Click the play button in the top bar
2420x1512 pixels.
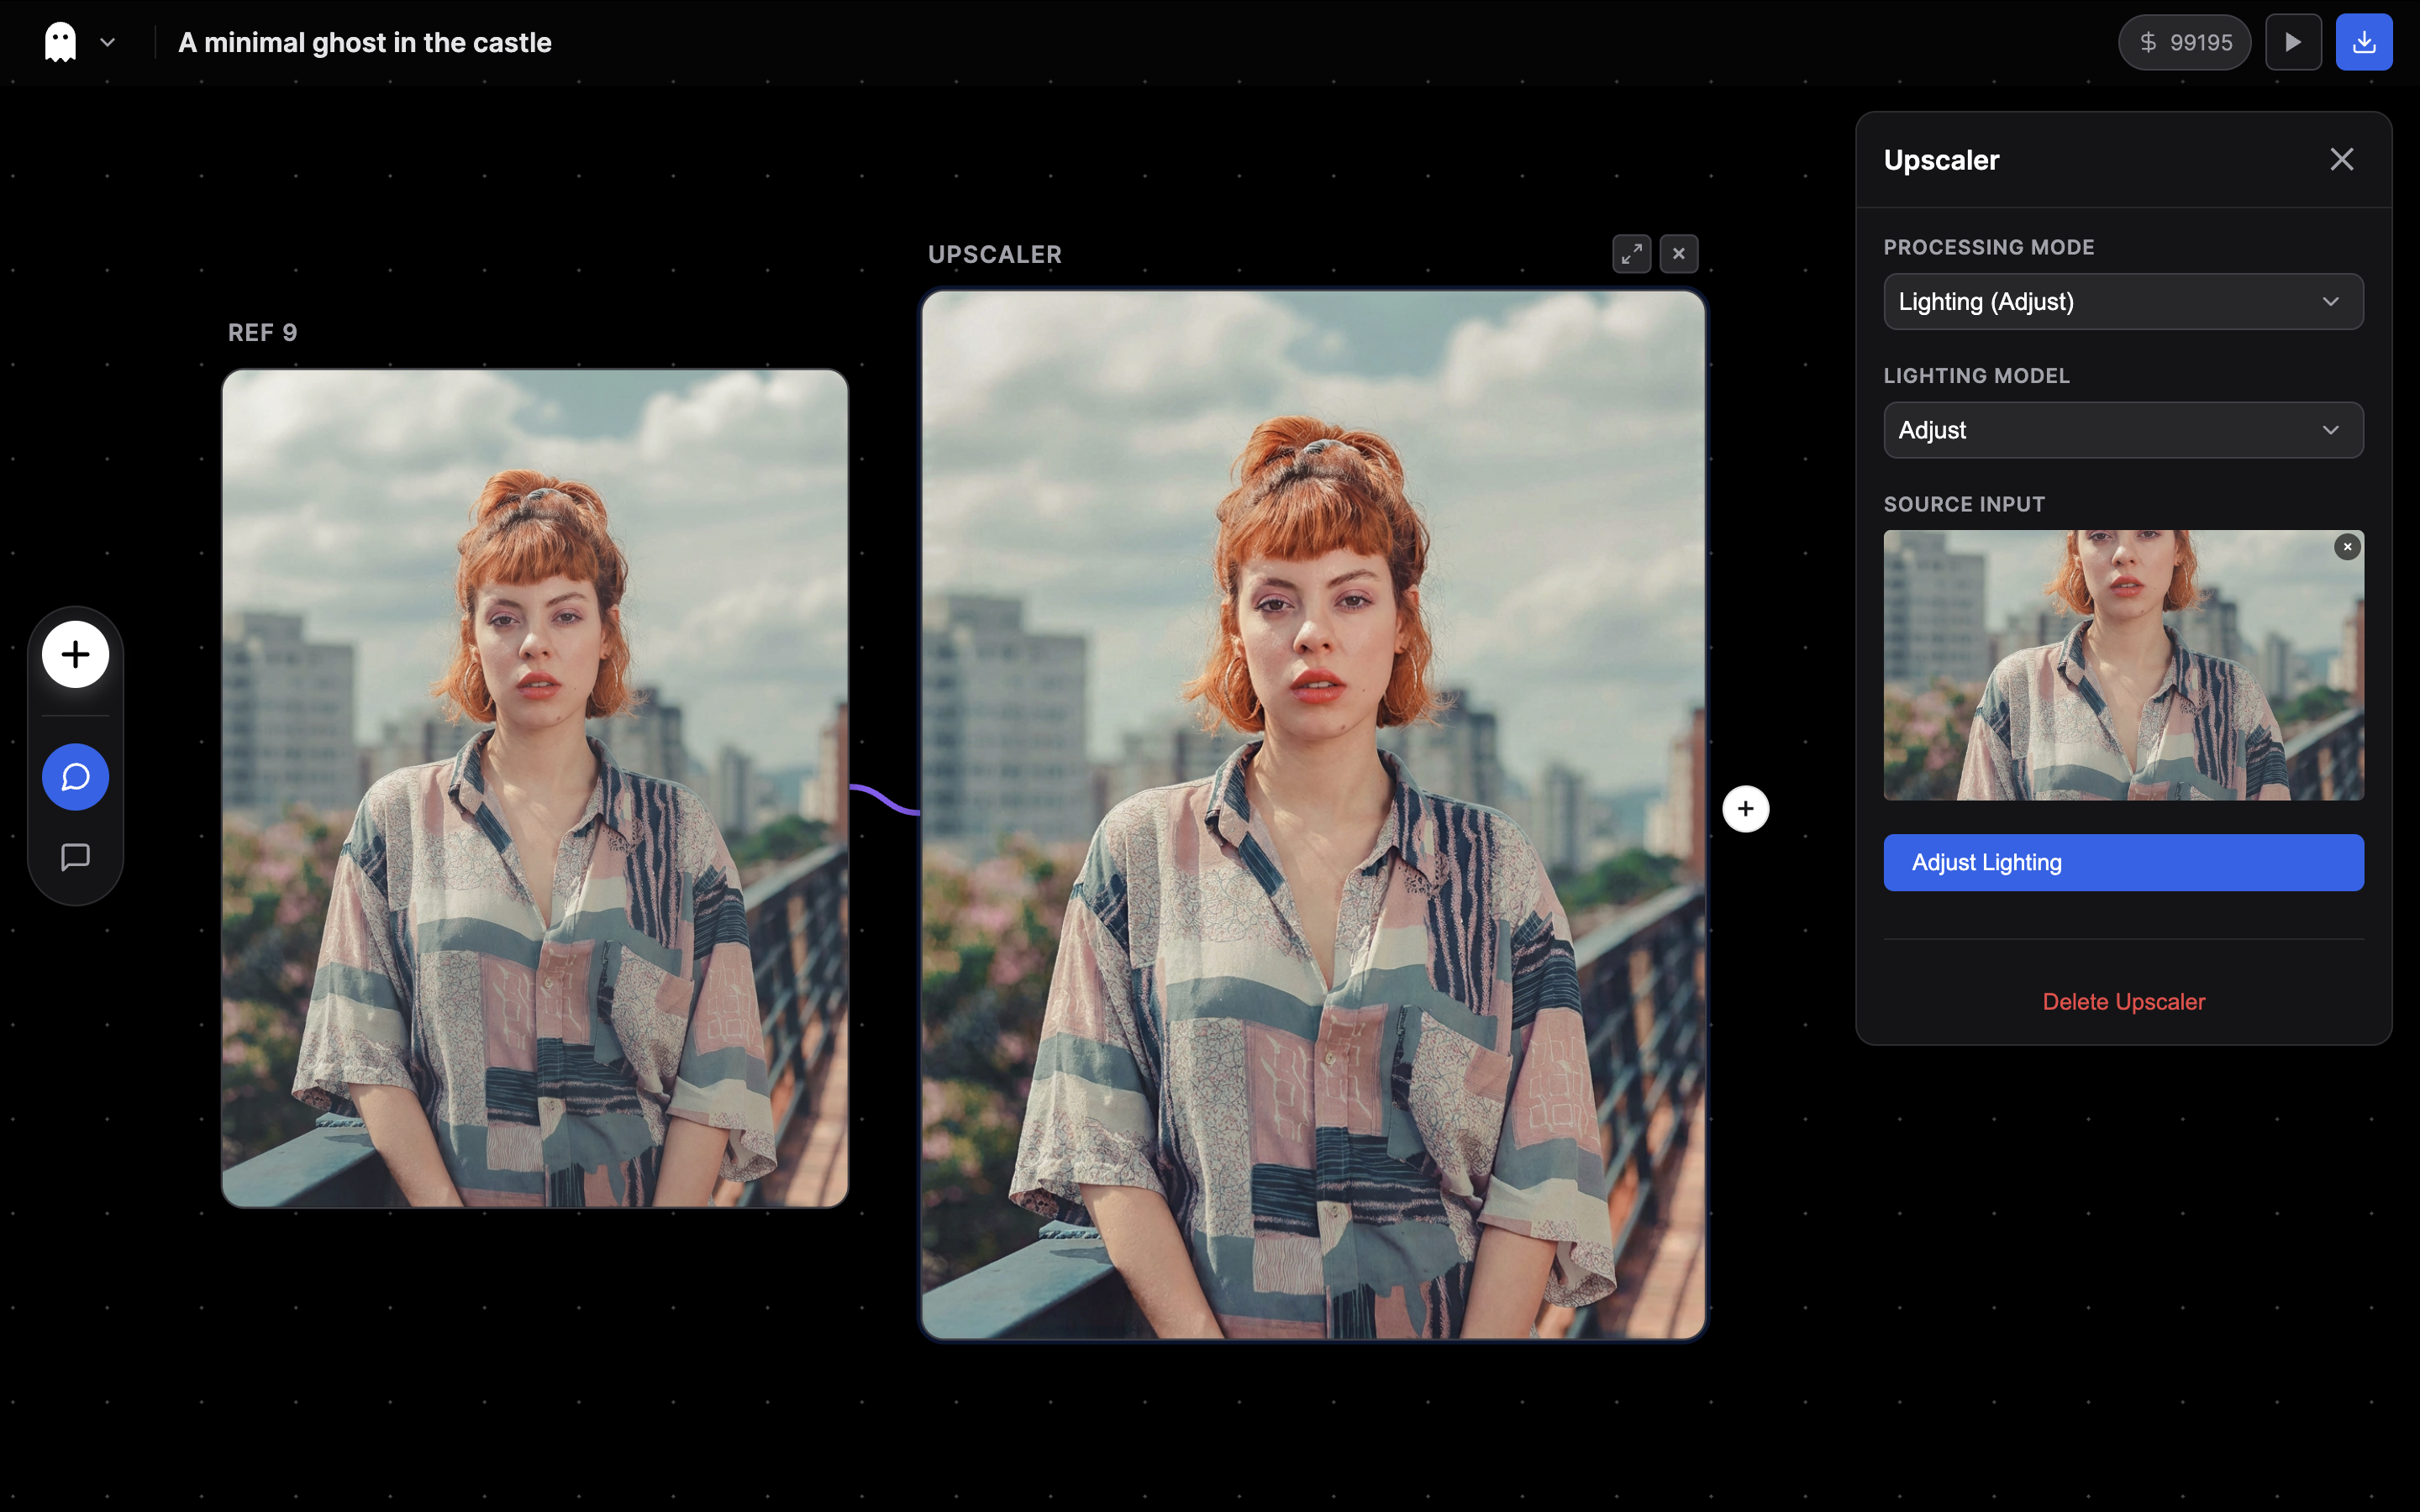tap(2292, 41)
